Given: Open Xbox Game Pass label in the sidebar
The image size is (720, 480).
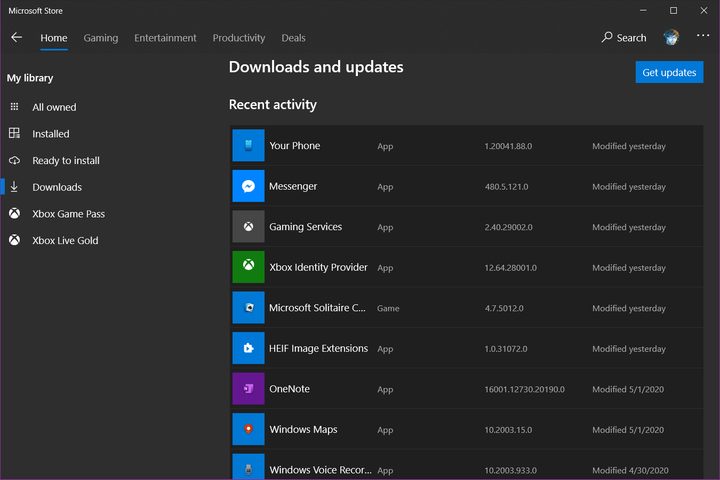Looking at the screenshot, I should click(68, 214).
